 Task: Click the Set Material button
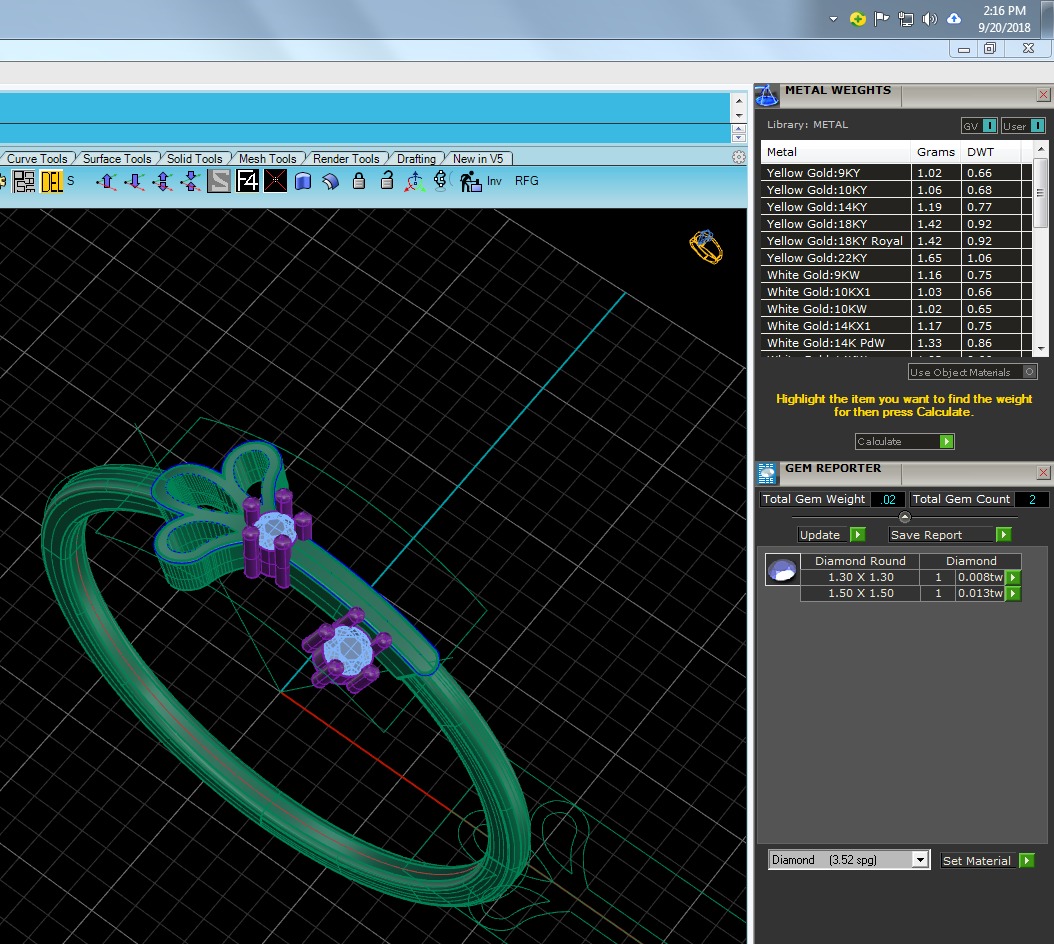(987, 861)
